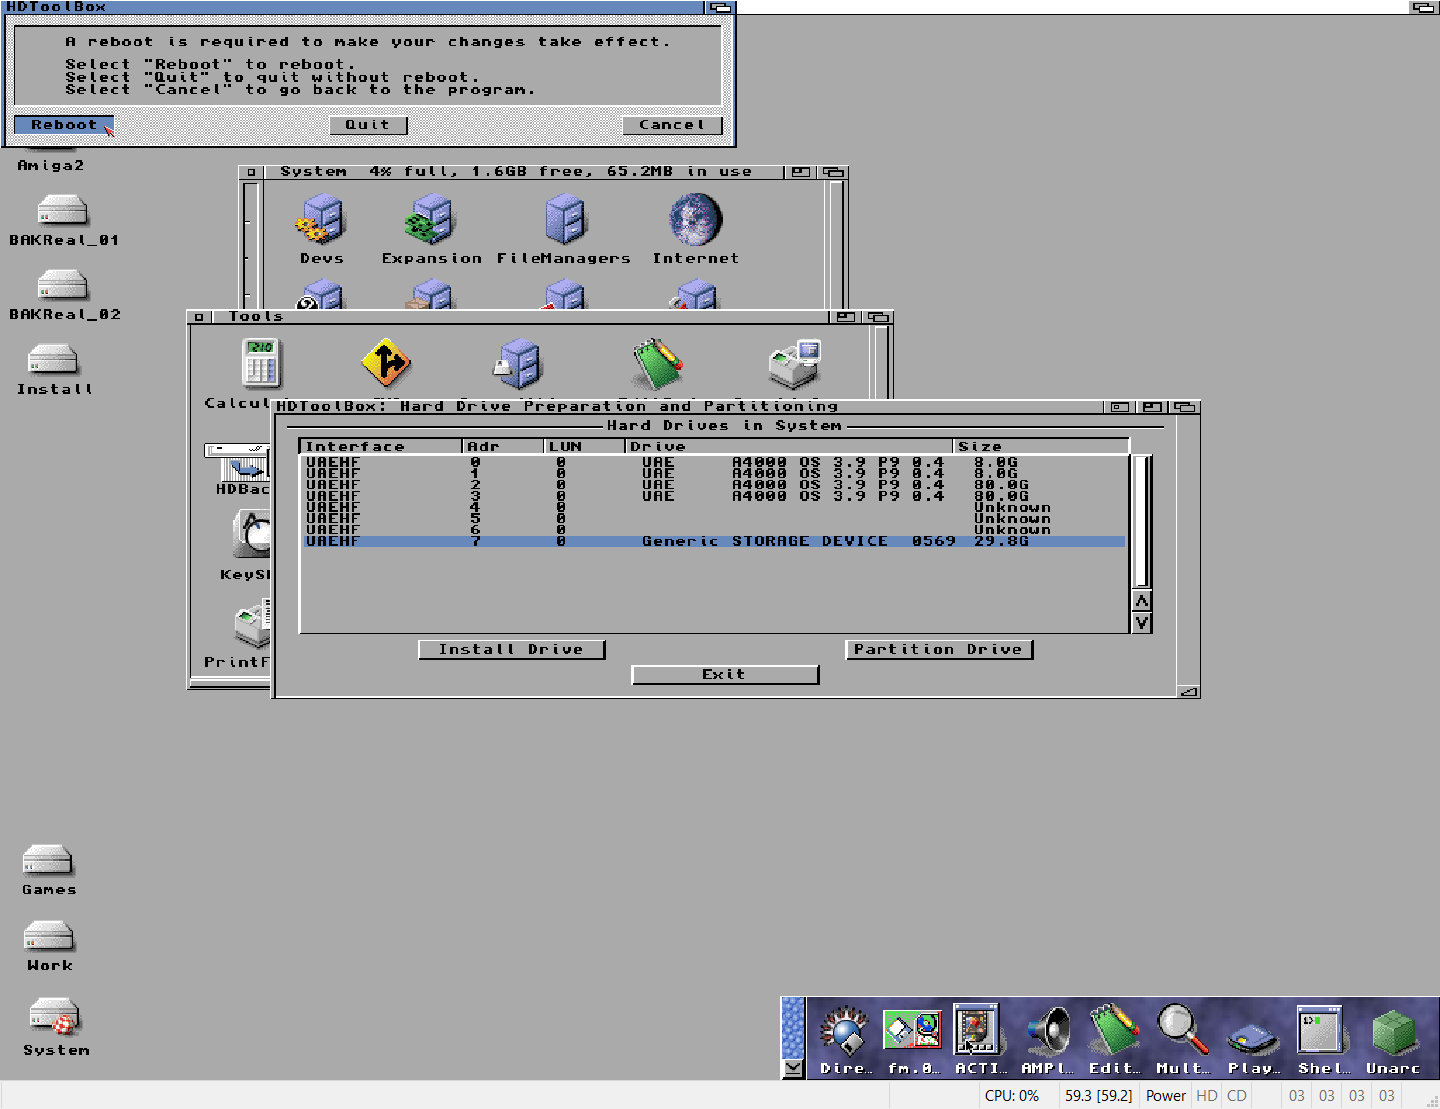Launch the Calculator icon in the Tools window
Screen dimensions: 1440x1109
pyautogui.click(x=261, y=363)
